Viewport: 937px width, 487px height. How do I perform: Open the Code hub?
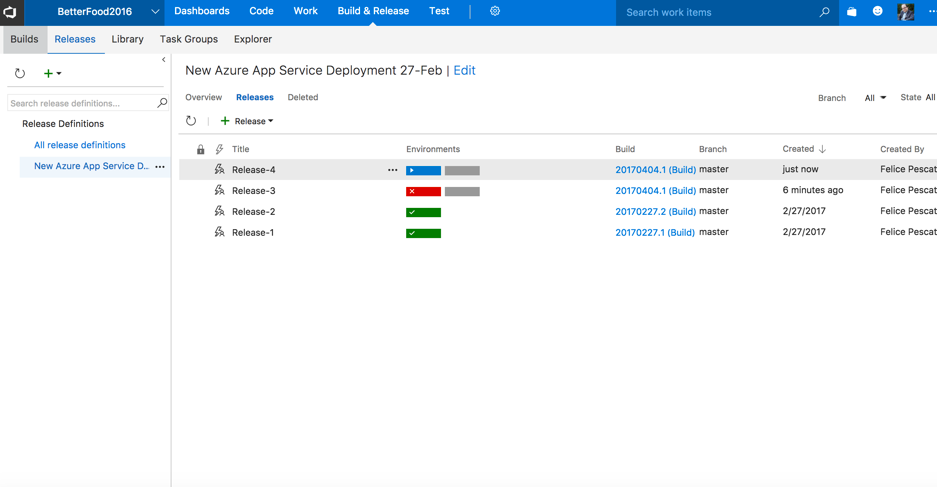coord(261,11)
